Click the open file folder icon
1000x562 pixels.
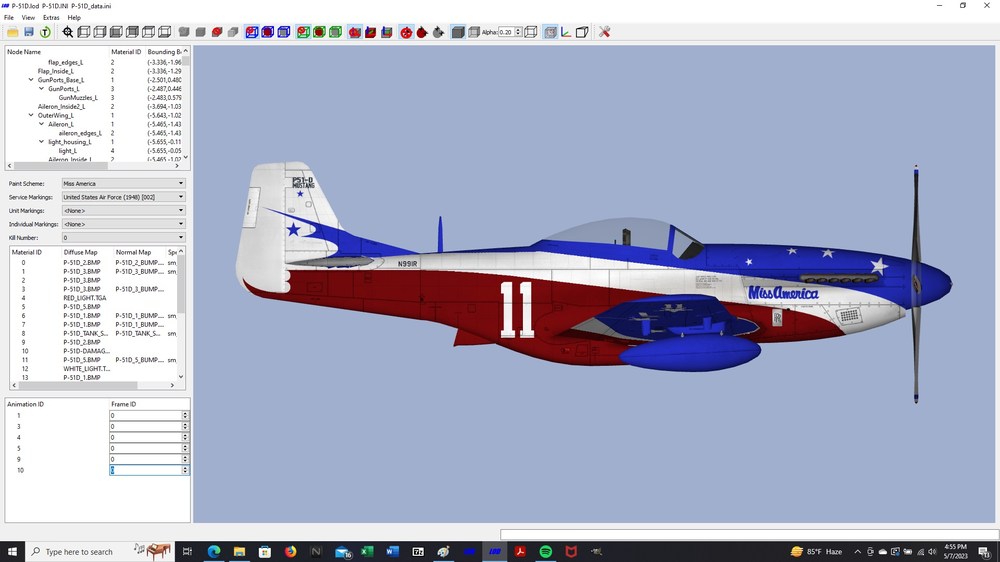(12, 32)
